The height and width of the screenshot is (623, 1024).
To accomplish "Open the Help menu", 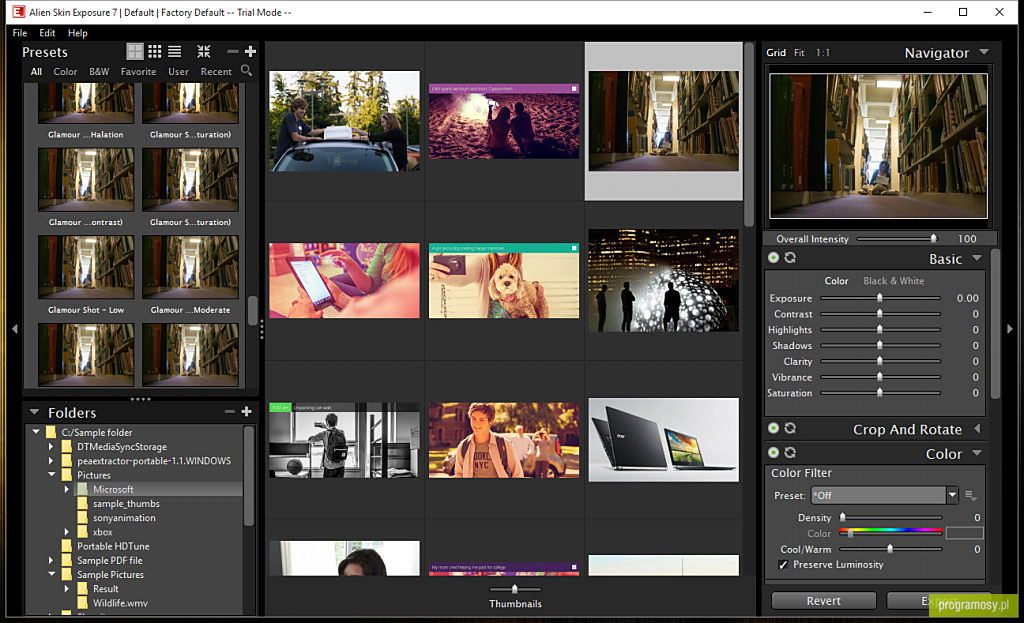I will click(x=77, y=33).
